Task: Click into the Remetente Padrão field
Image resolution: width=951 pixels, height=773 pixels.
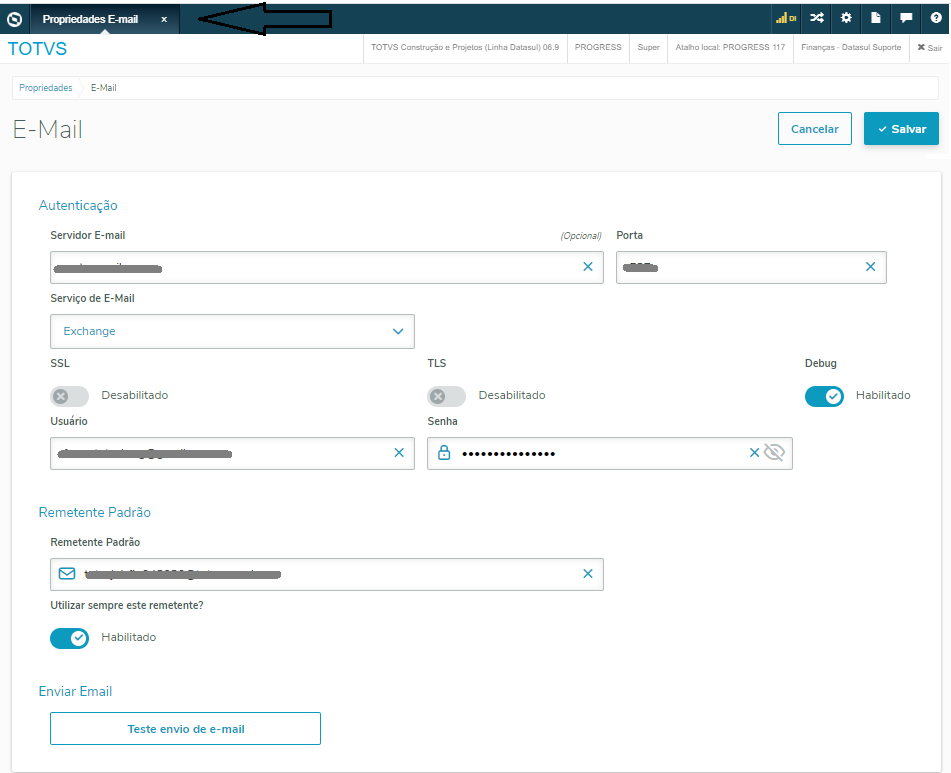Action: (x=327, y=574)
